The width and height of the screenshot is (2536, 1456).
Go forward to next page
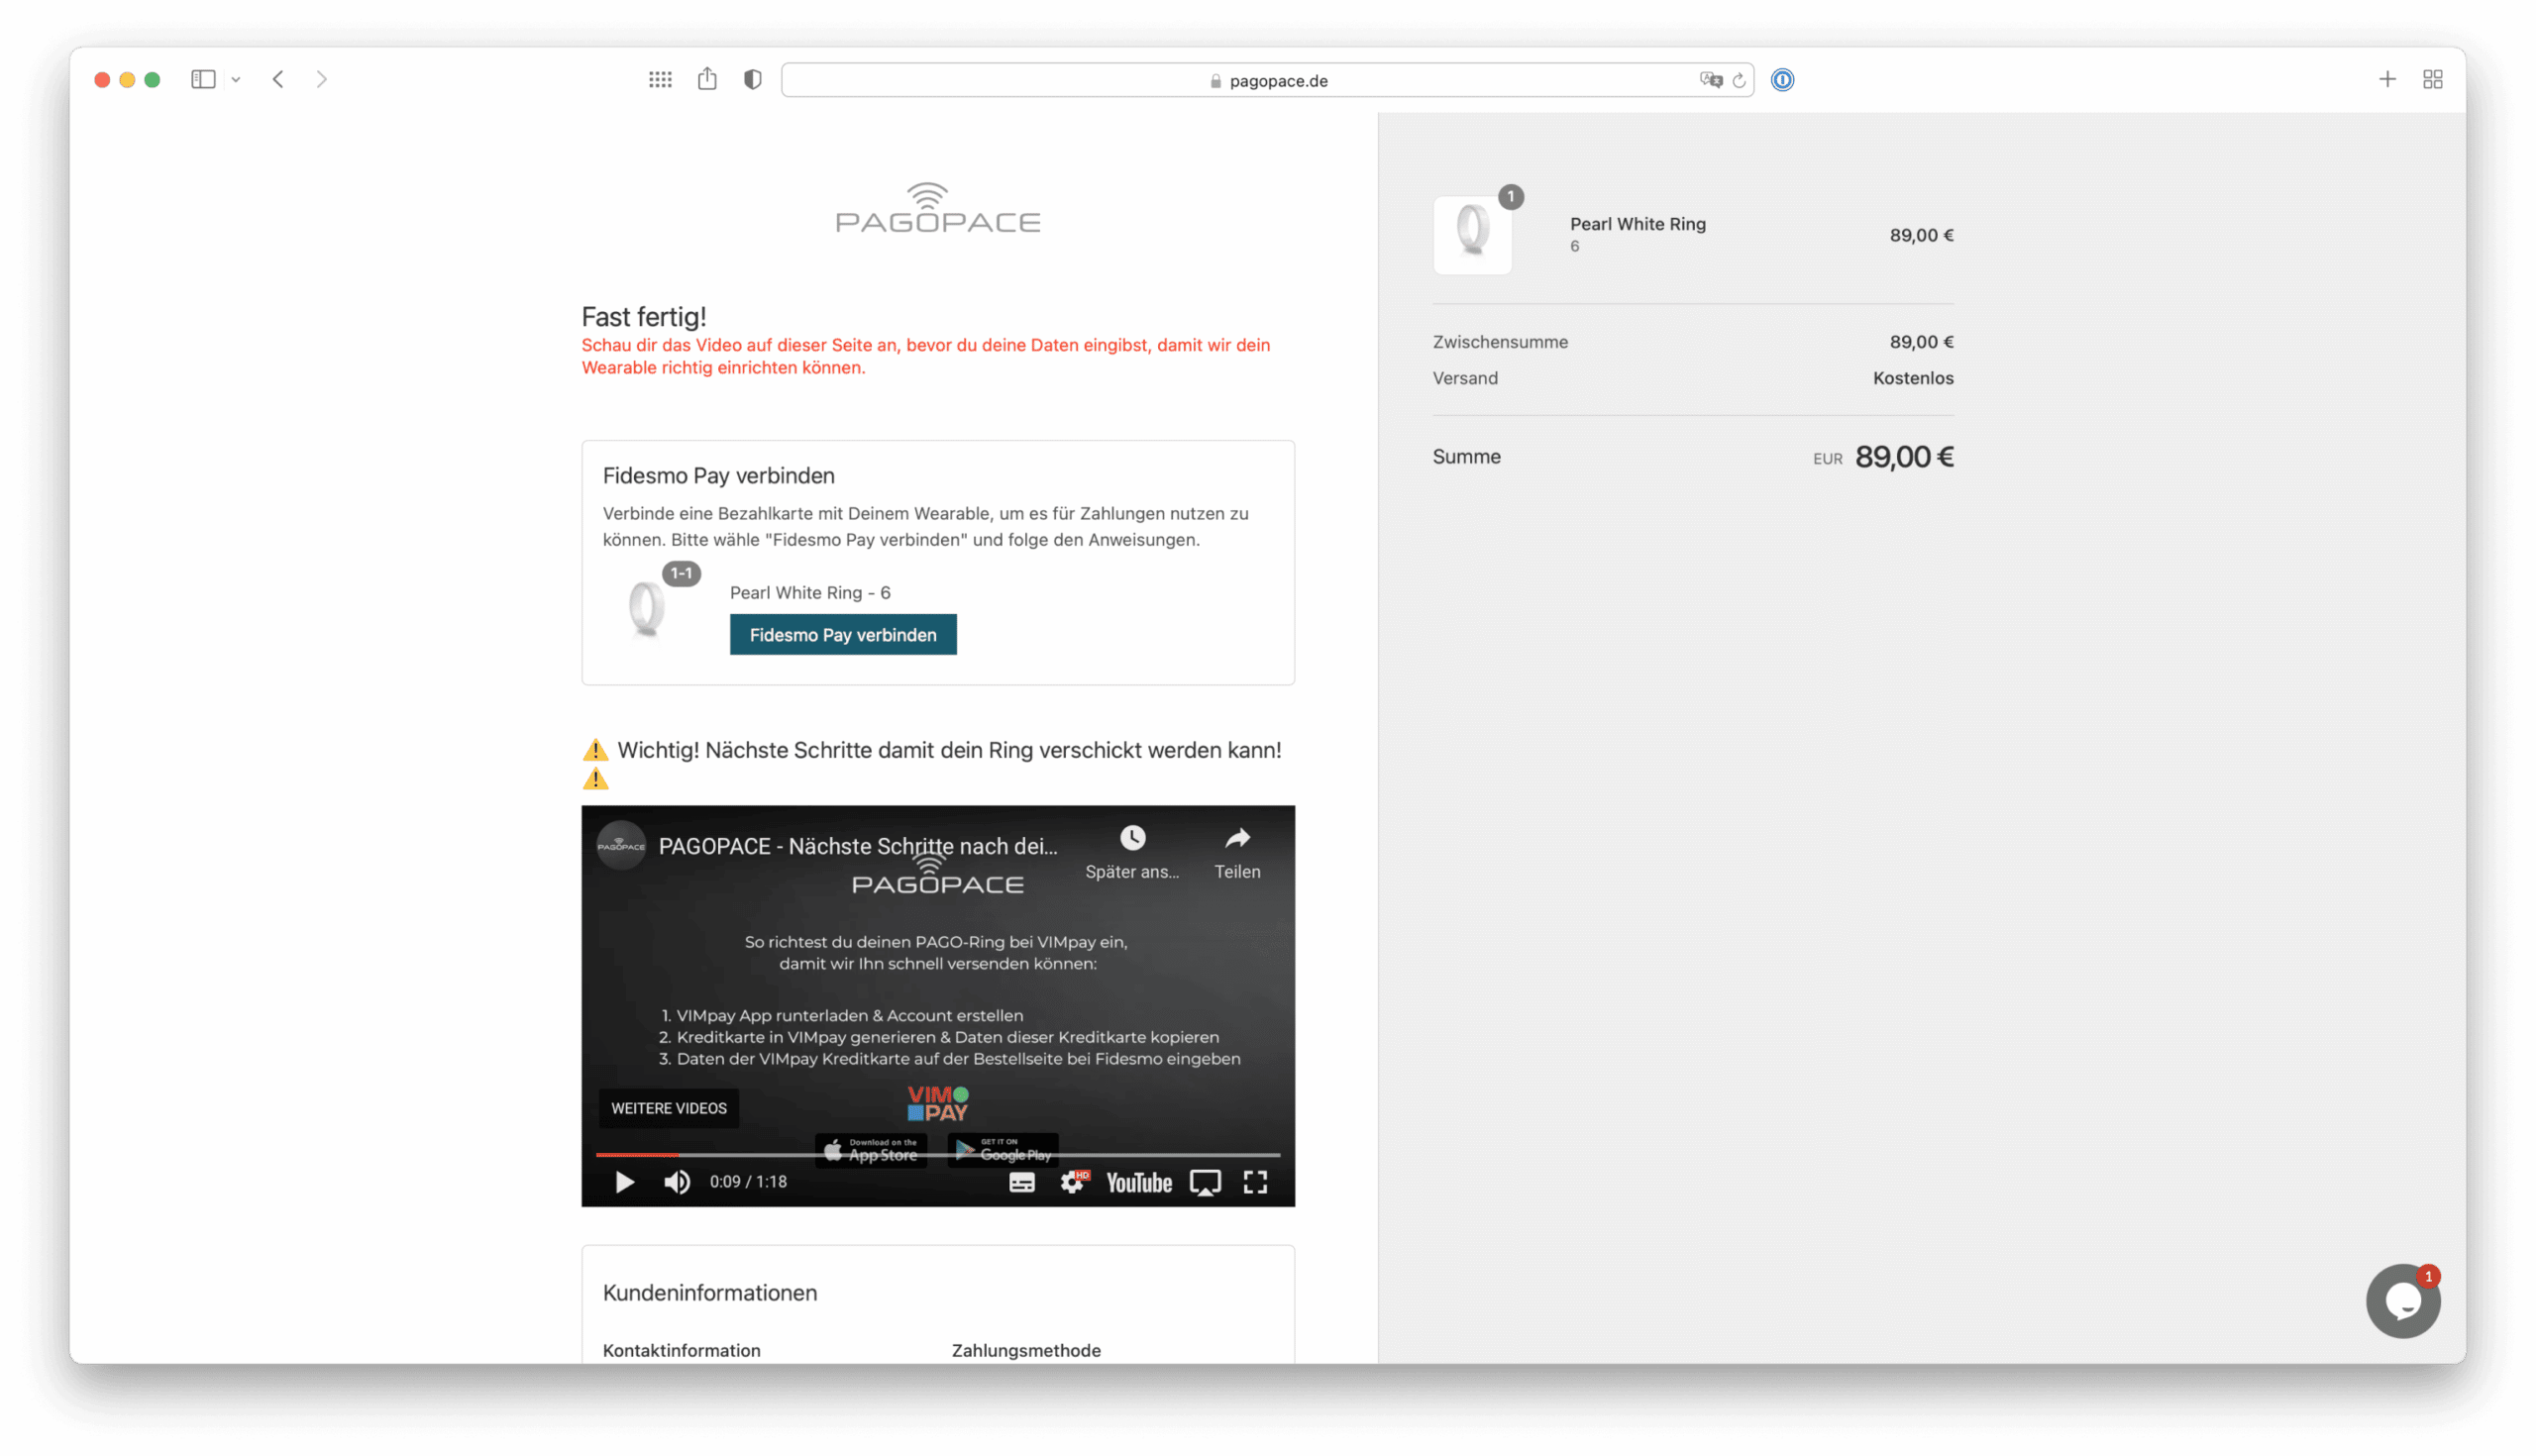pos(321,79)
